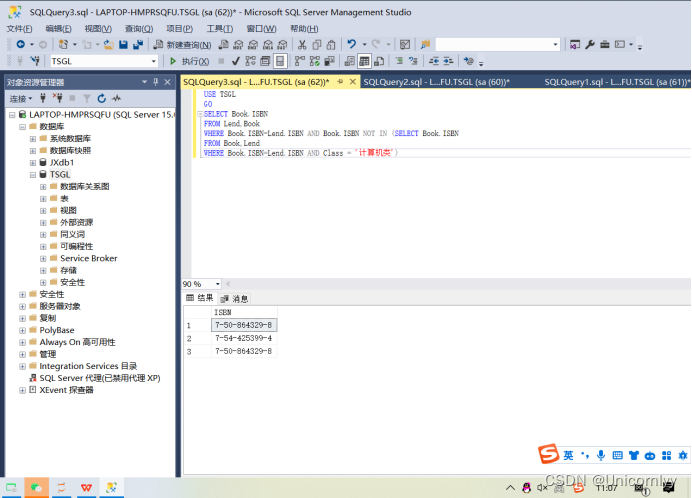Click the Open File folder icon
Screen dimensions: 692x498
[x=109, y=45]
